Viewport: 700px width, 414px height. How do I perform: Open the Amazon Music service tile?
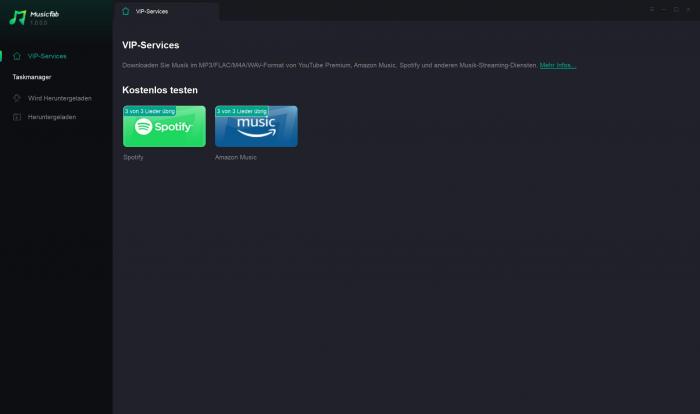(256, 126)
